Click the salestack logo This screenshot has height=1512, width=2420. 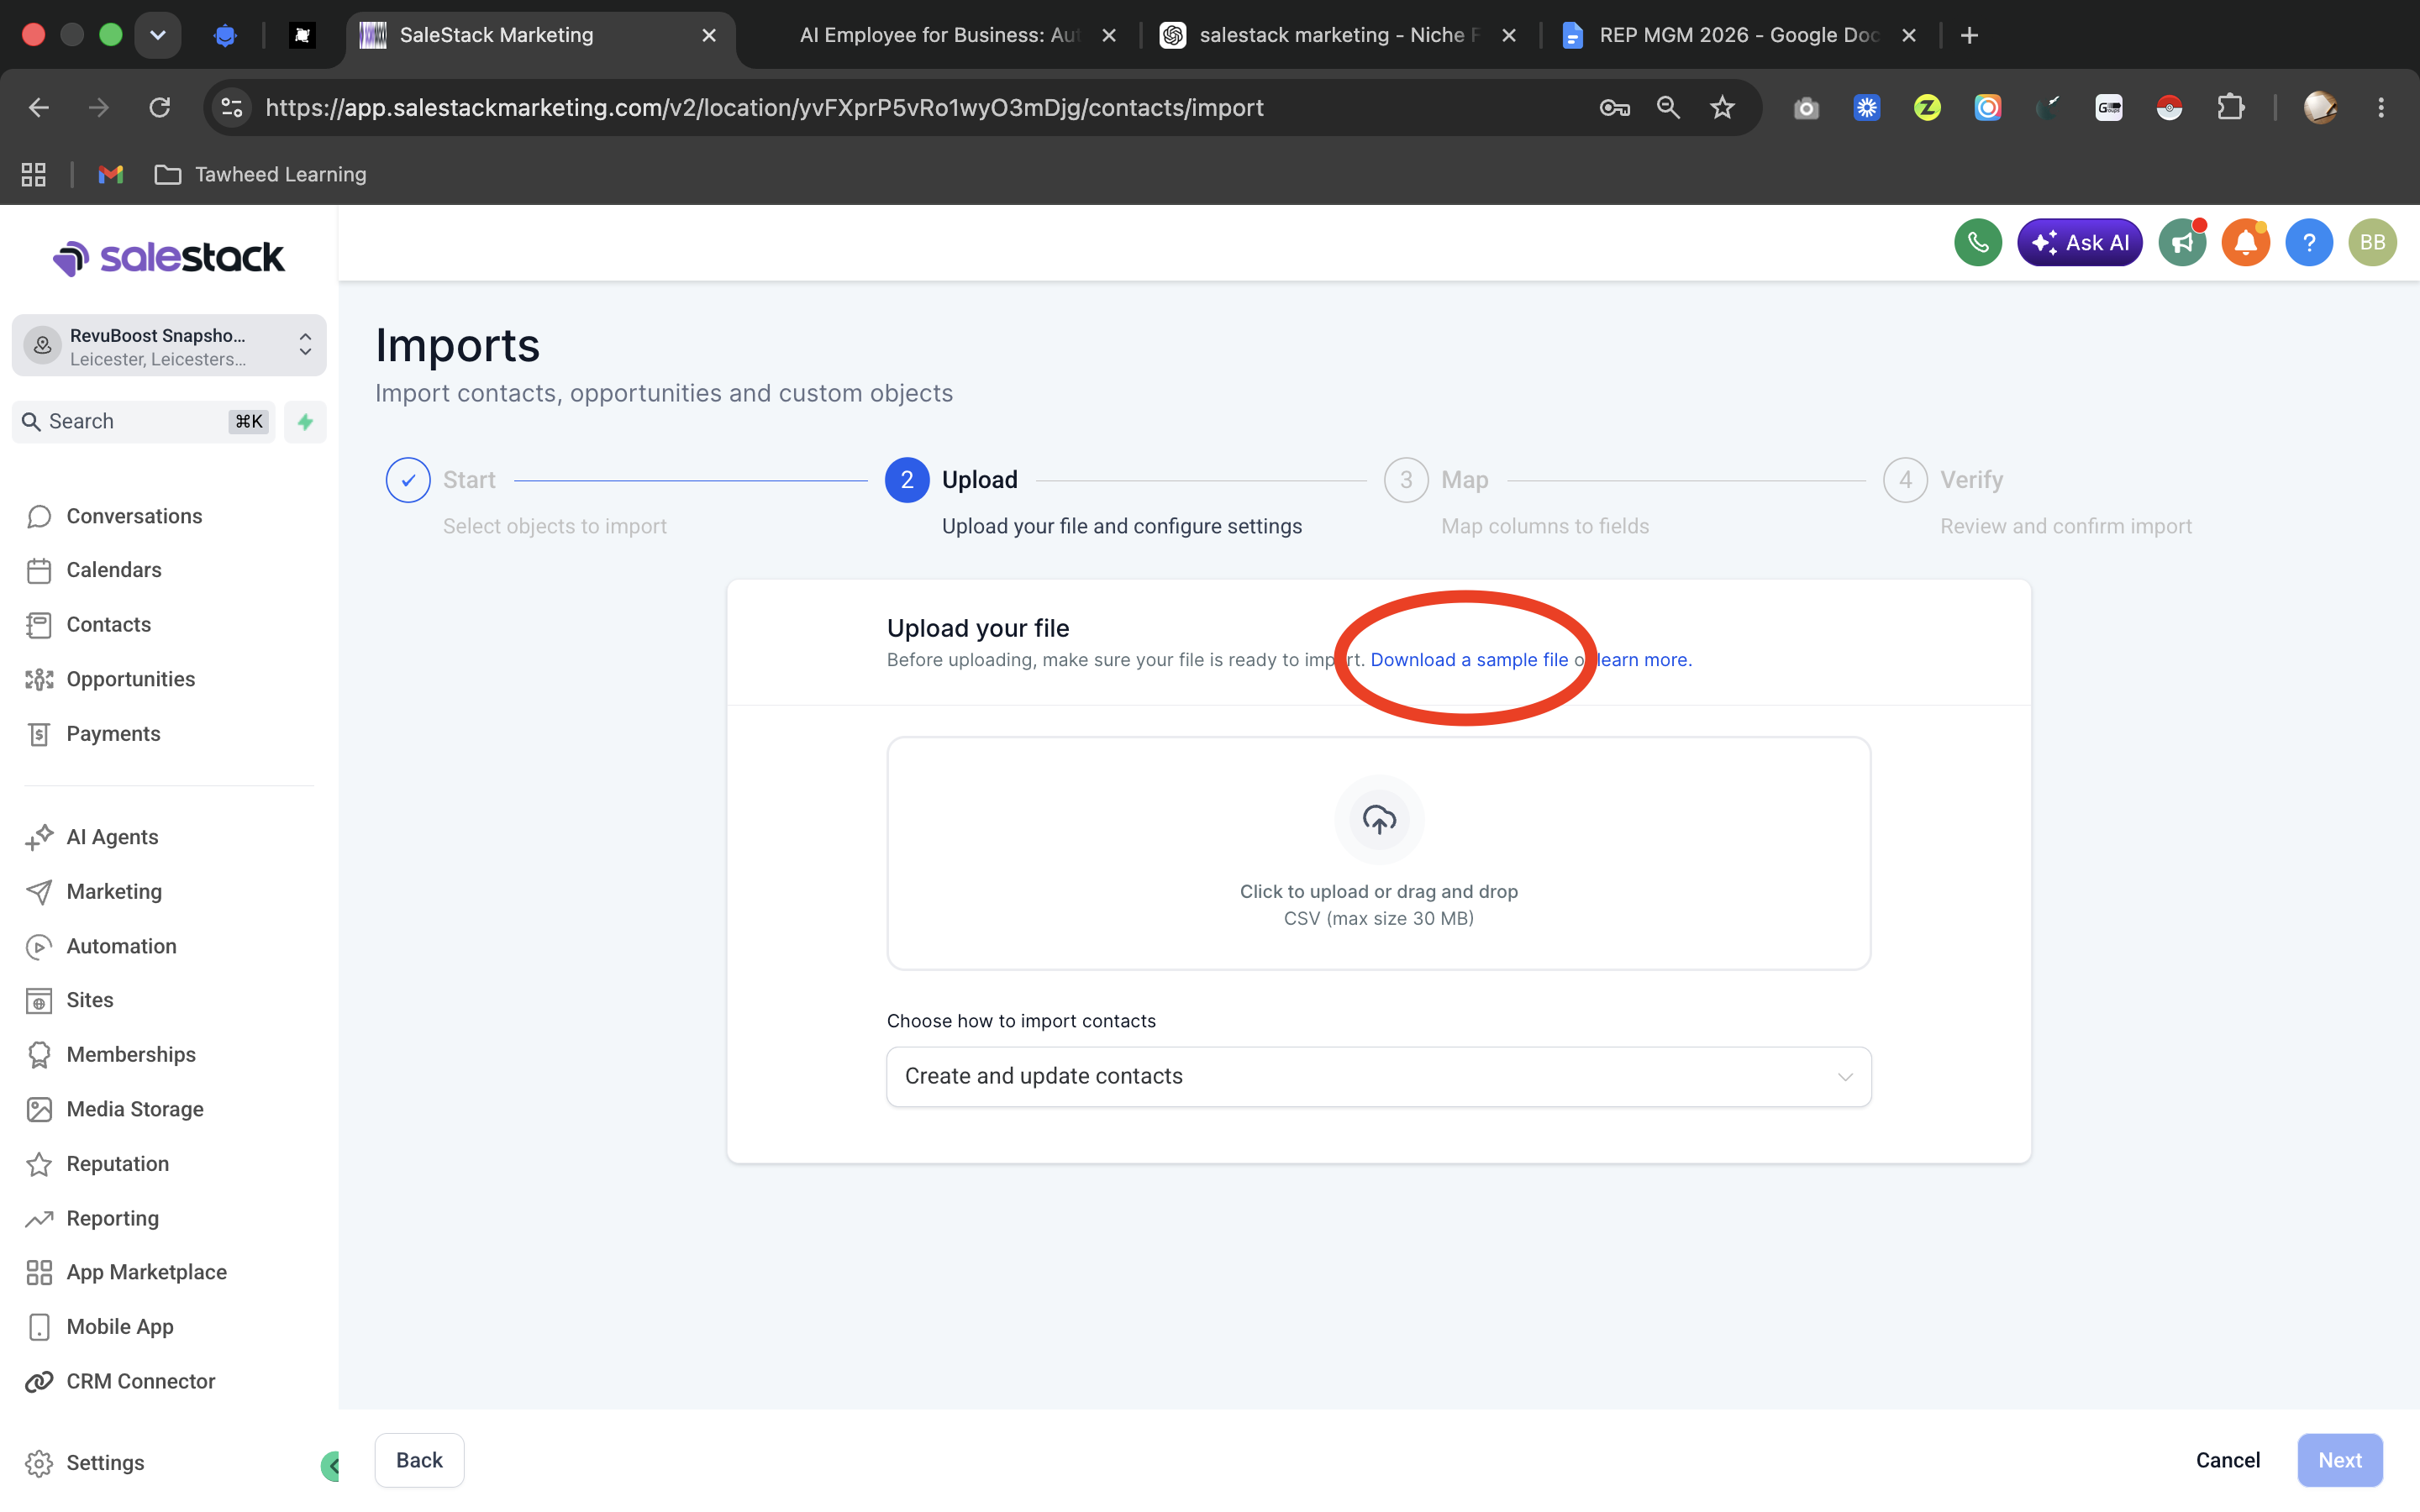(168, 258)
